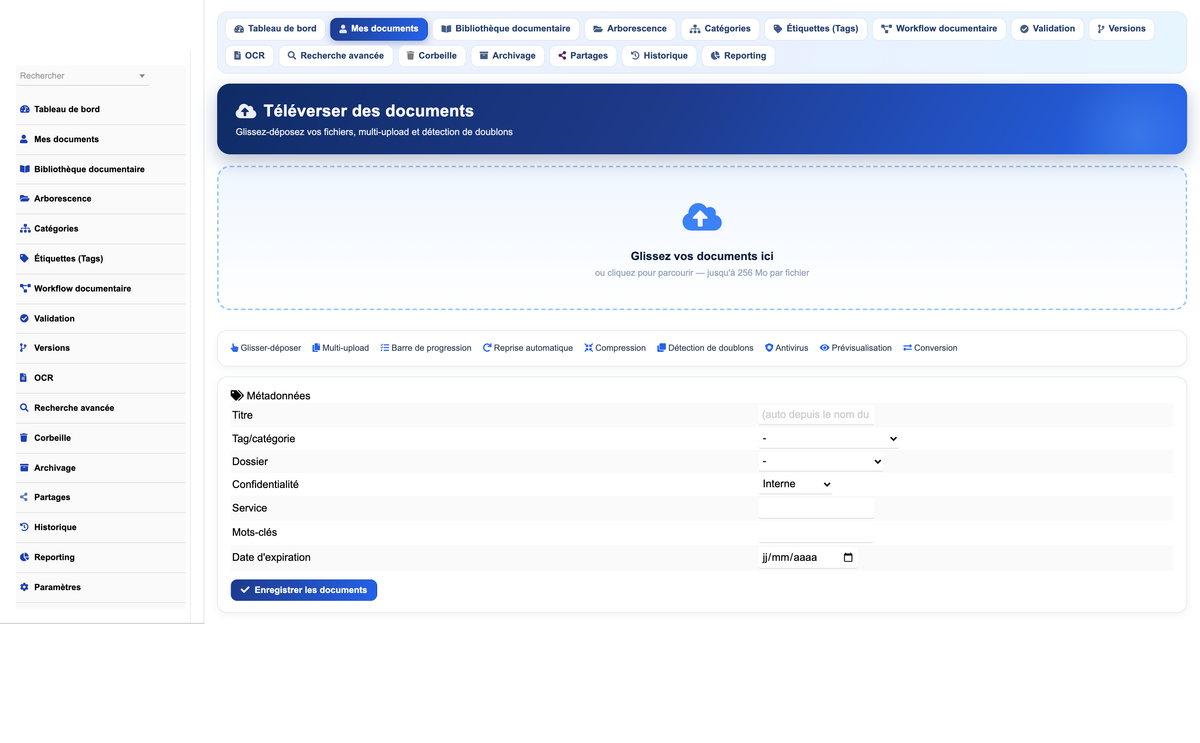The image size is (1200, 743).
Task: Click the Archivage sidebar box icon
Action: coord(25,468)
